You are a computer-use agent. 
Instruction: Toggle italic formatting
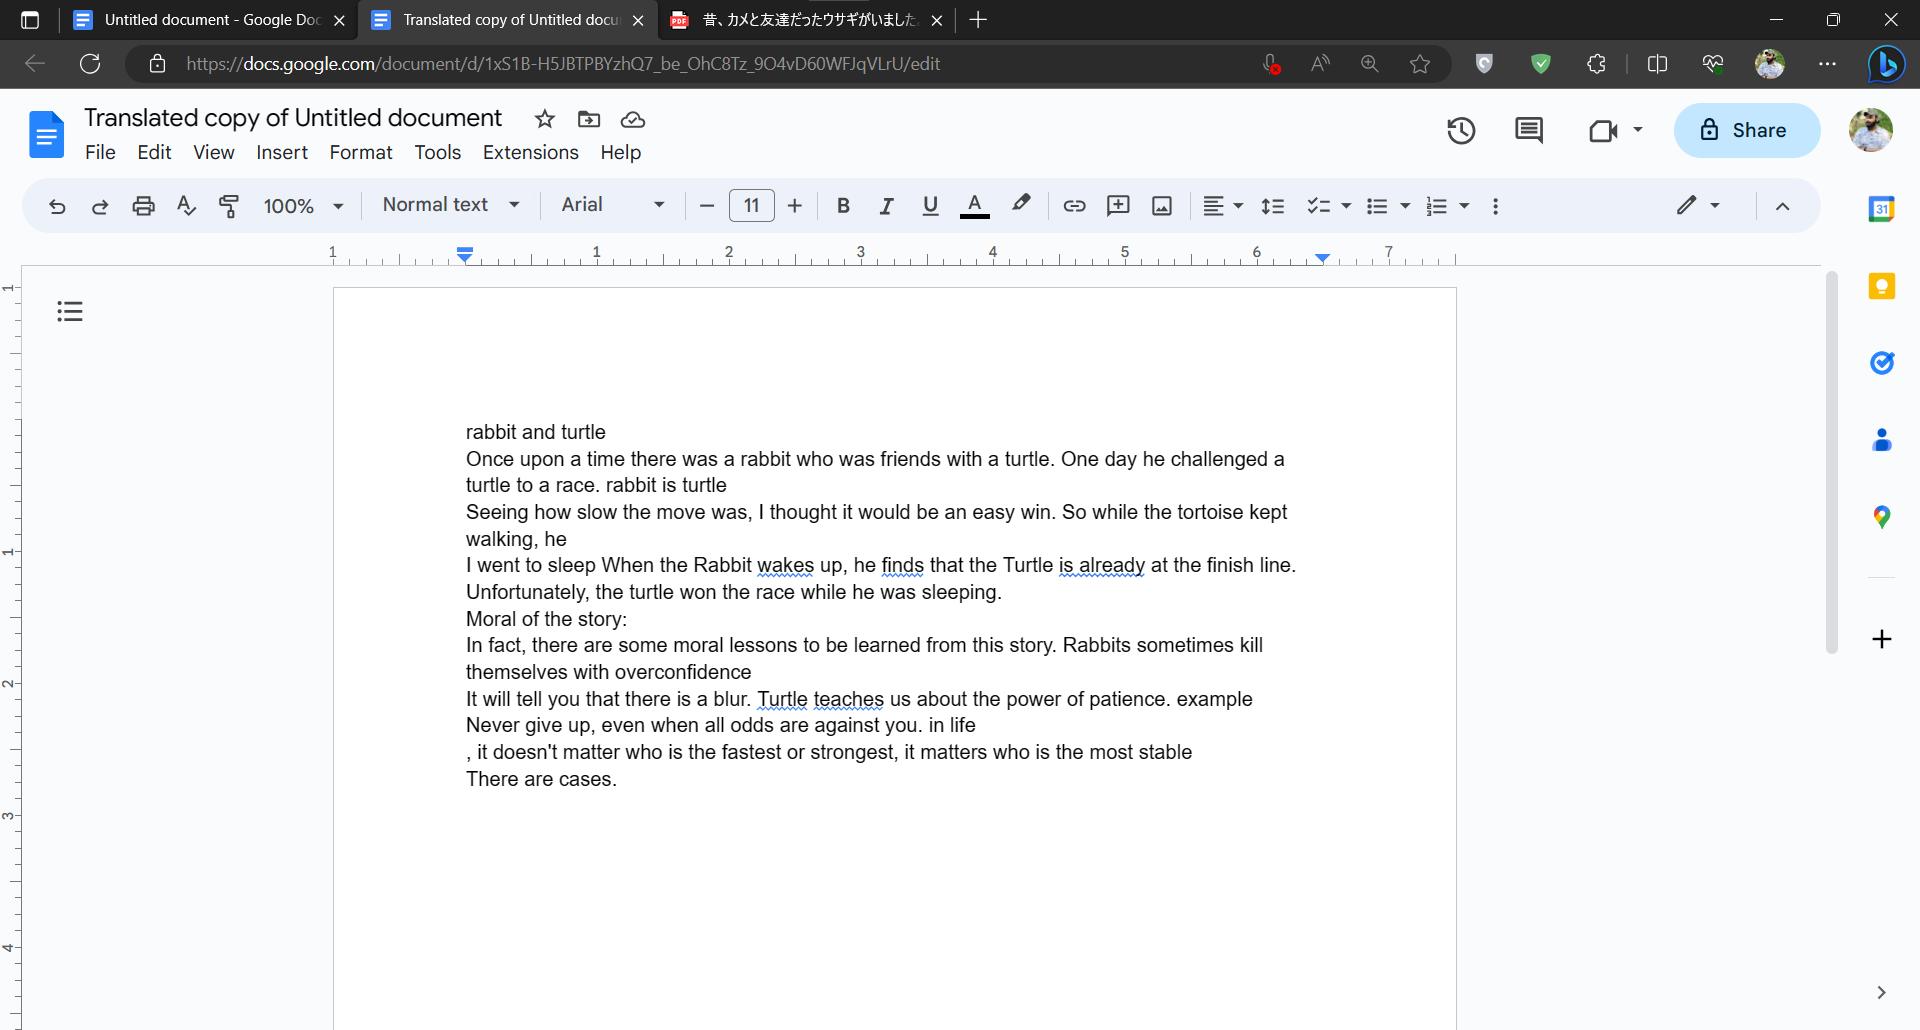click(887, 205)
